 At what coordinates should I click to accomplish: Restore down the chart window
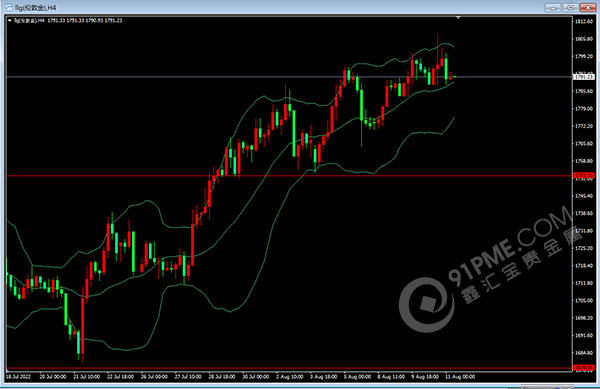pyautogui.click(x=570, y=8)
